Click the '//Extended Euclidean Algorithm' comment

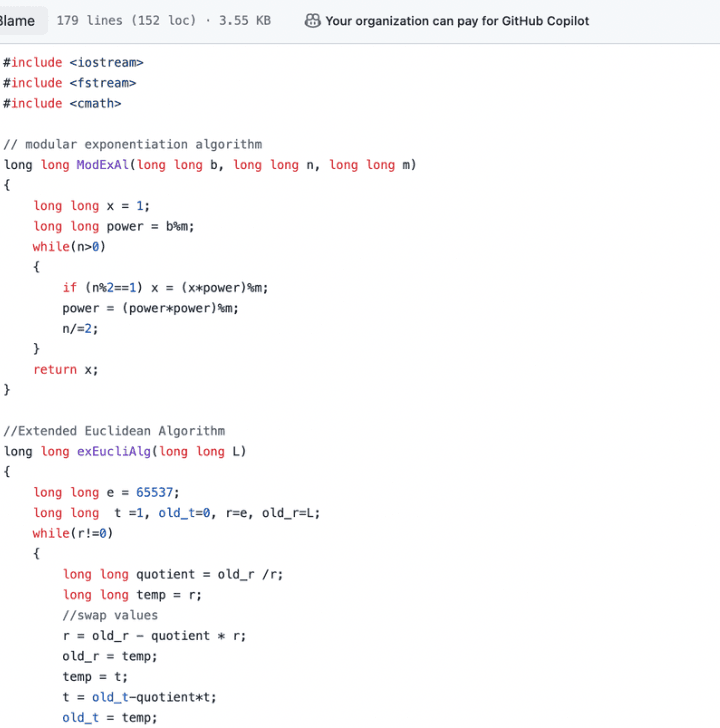[x=114, y=431]
